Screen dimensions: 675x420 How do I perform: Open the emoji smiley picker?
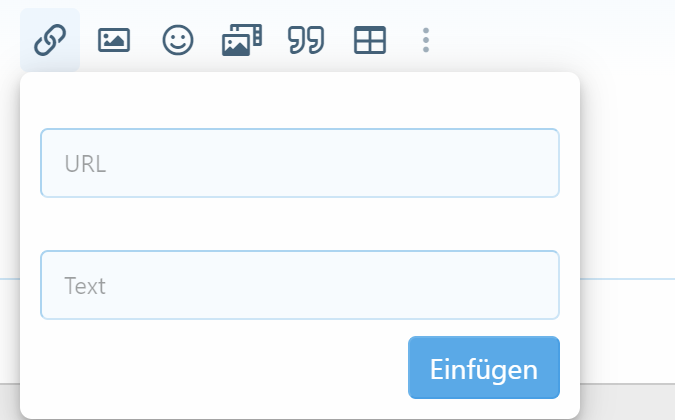tap(178, 40)
